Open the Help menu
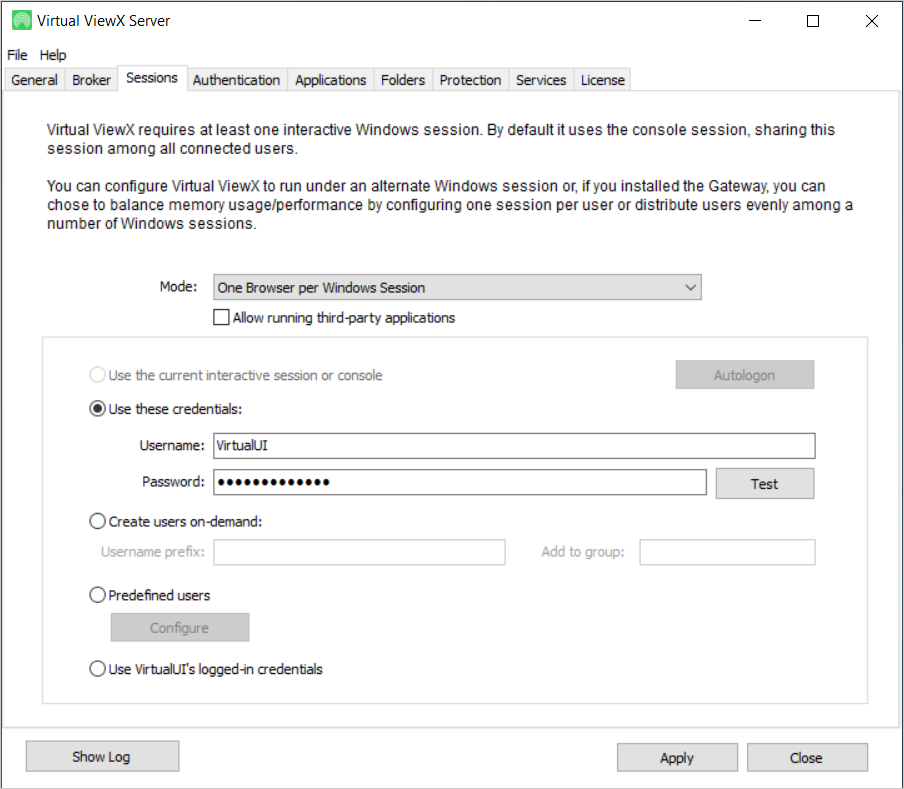Image resolution: width=904 pixels, height=789 pixels. click(x=53, y=55)
